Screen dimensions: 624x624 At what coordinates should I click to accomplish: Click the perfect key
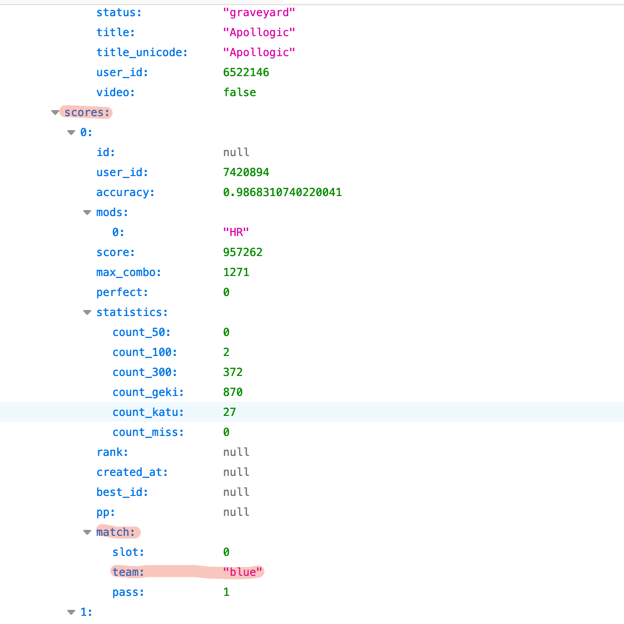click(122, 292)
